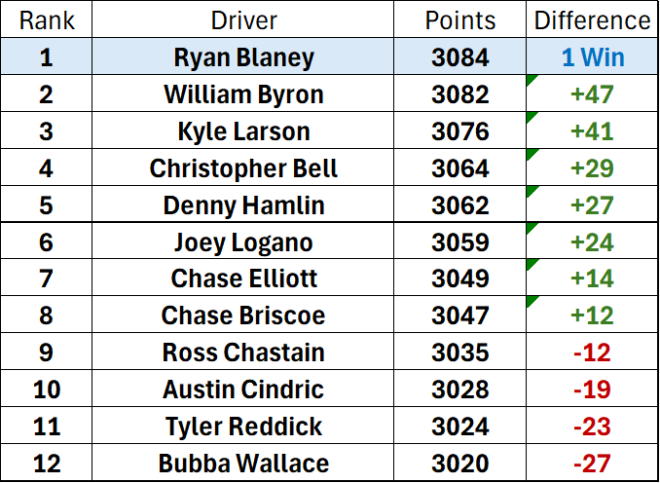Click the Joey Logano cell
The image size is (660, 483).
pos(244,242)
